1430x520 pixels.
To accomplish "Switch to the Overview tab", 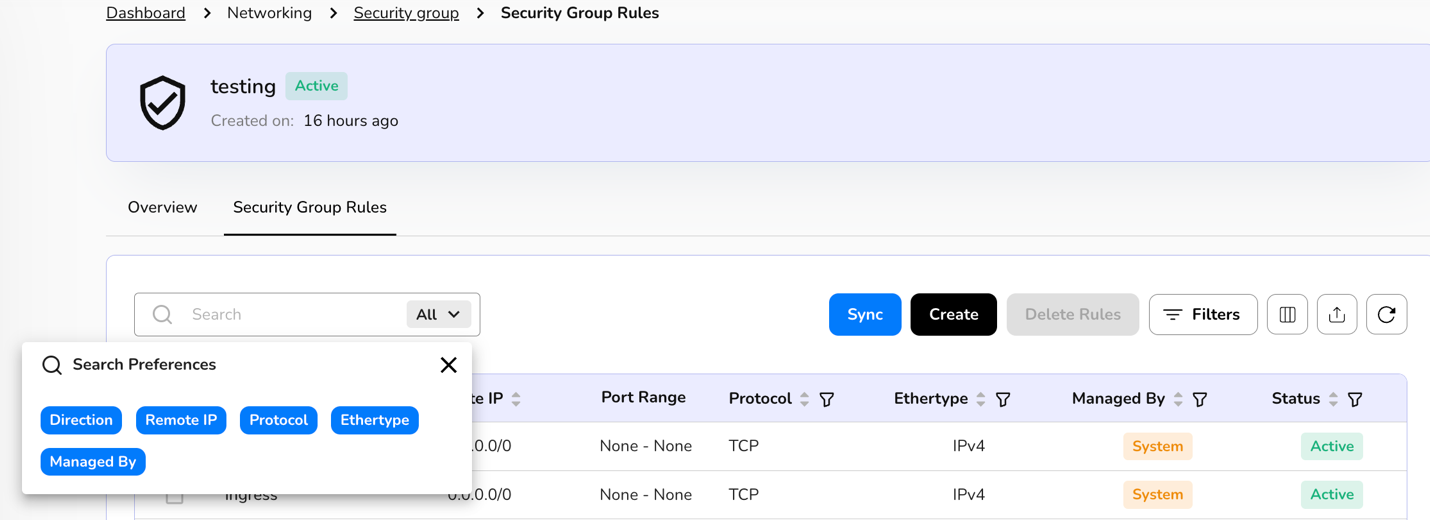I will coord(162,207).
